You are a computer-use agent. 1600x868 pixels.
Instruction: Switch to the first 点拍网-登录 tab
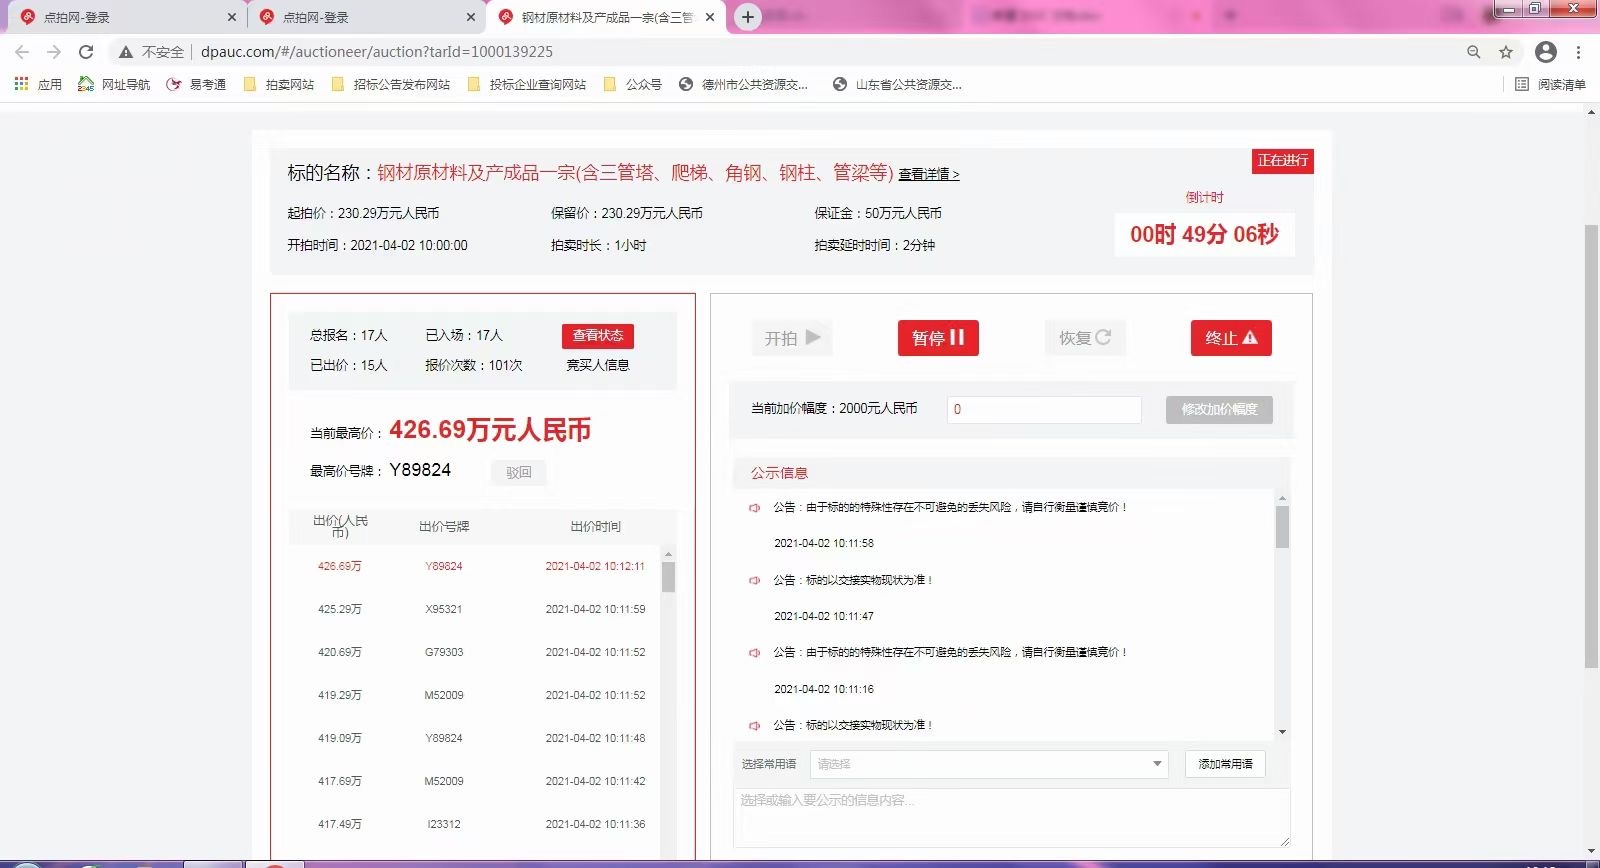coord(120,17)
